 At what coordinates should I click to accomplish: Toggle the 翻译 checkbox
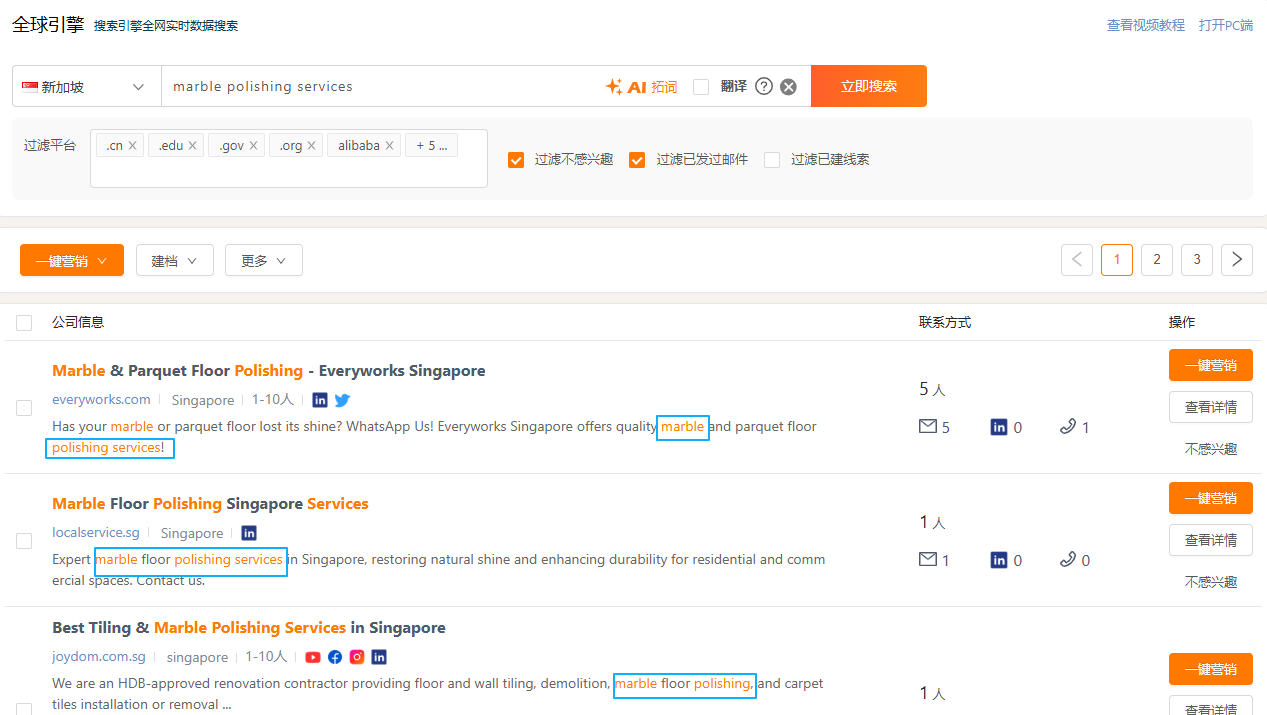[x=701, y=87]
